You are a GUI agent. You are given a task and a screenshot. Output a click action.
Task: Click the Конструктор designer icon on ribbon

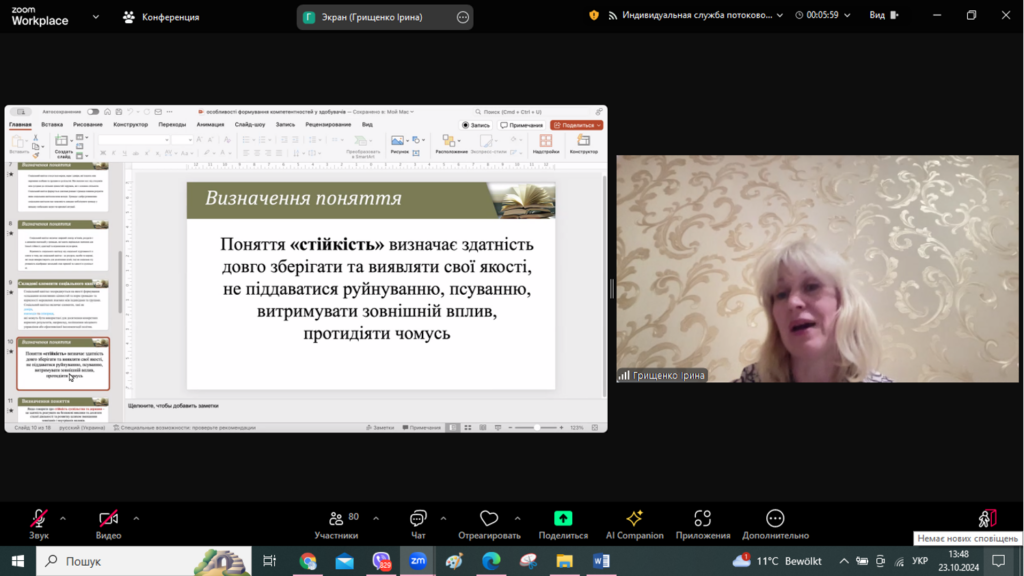tap(583, 141)
